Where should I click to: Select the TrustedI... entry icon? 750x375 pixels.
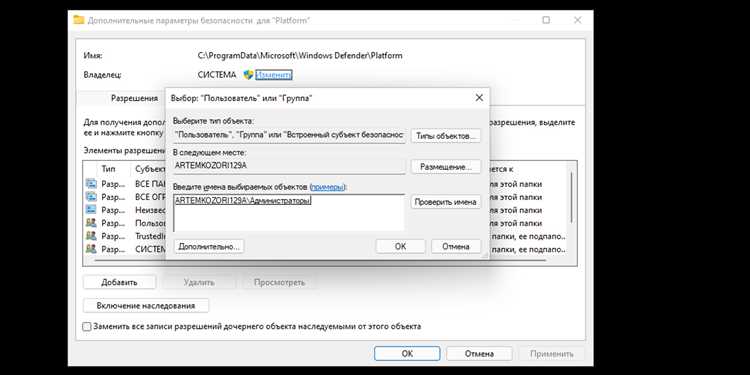tap(91, 236)
